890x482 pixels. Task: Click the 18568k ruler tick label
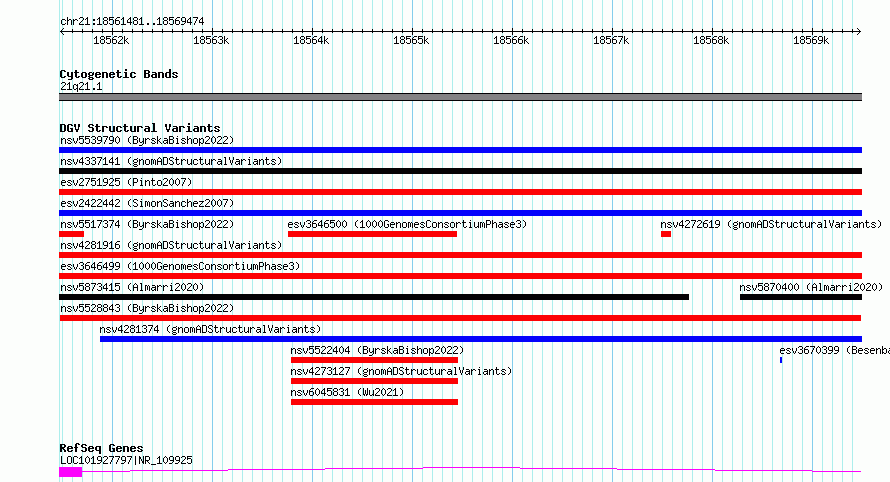711,41
